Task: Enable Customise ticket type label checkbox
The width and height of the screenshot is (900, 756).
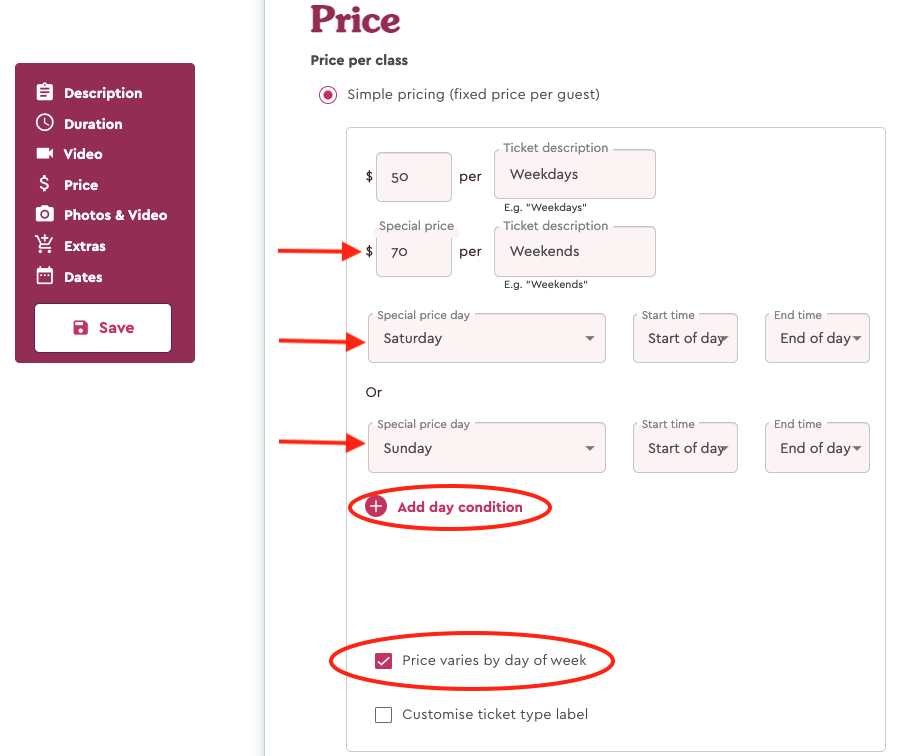Action: [x=383, y=715]
